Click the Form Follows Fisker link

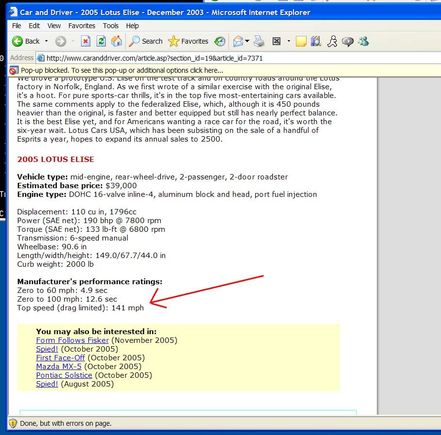tap(72, 340)
